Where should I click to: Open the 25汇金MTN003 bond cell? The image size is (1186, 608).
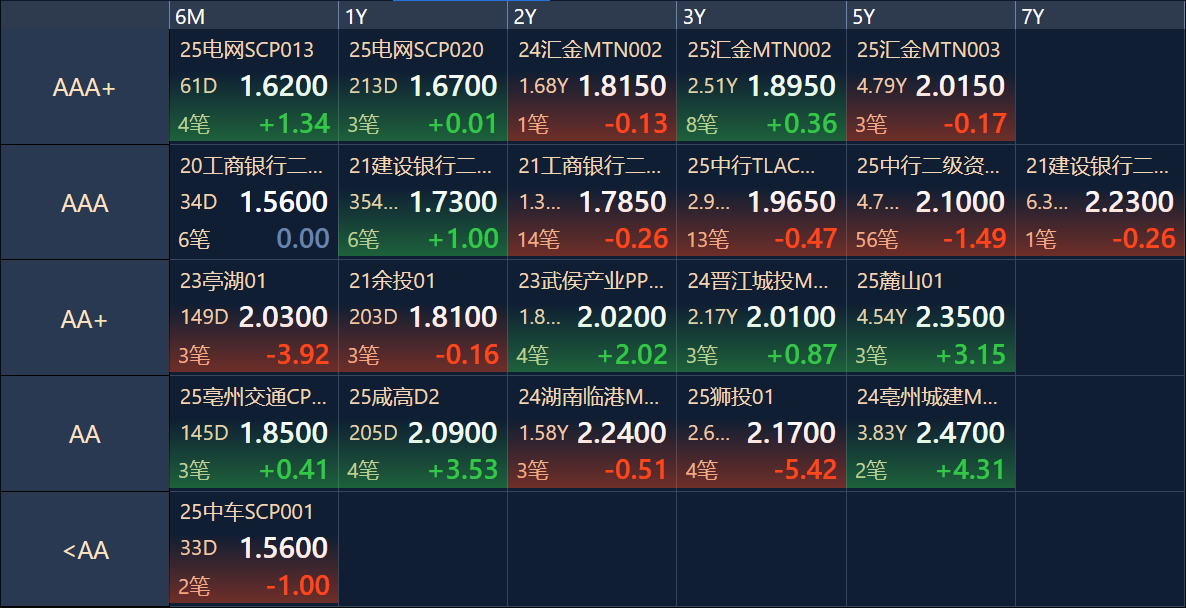click(x=931, y=87)
